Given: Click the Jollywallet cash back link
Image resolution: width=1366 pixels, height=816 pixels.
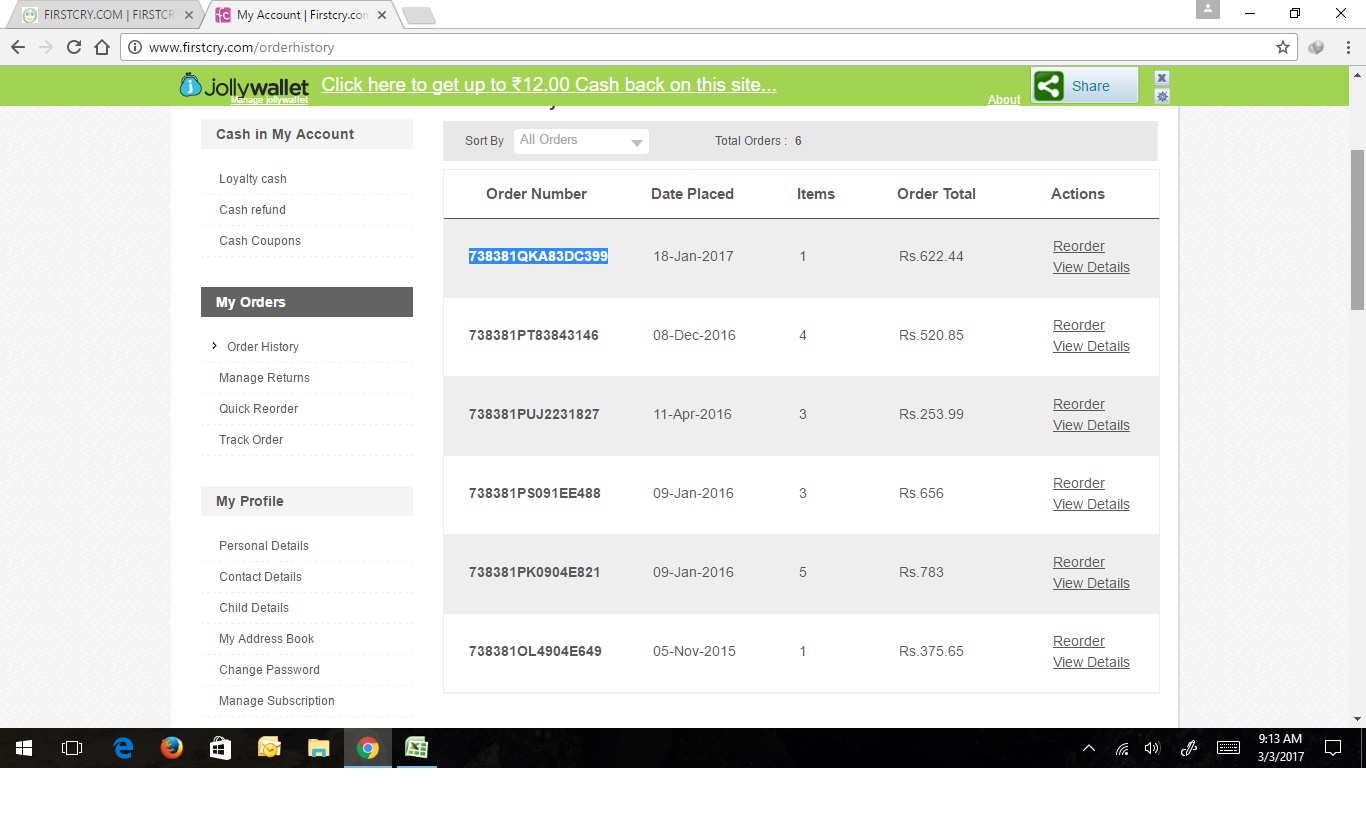Looking at the screenshot, I should 548,85.
